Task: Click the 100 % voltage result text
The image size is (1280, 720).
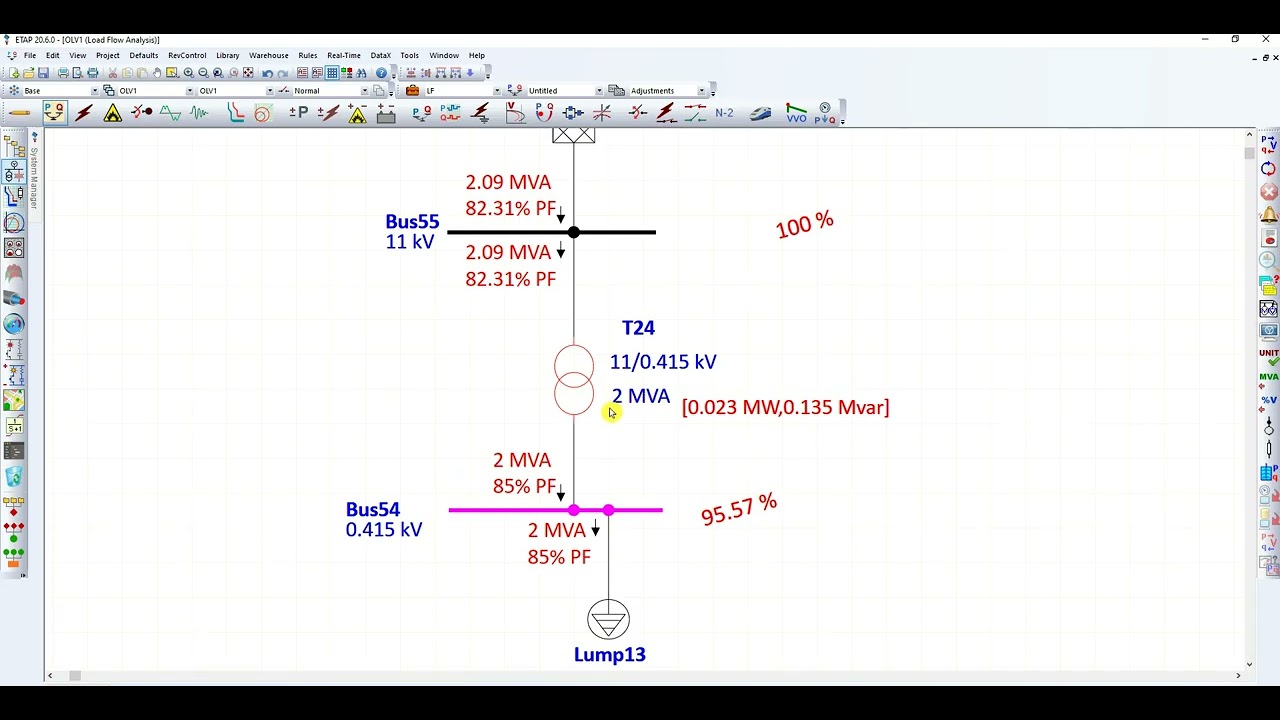Action: pyautogui.click(x=804, y=224)
